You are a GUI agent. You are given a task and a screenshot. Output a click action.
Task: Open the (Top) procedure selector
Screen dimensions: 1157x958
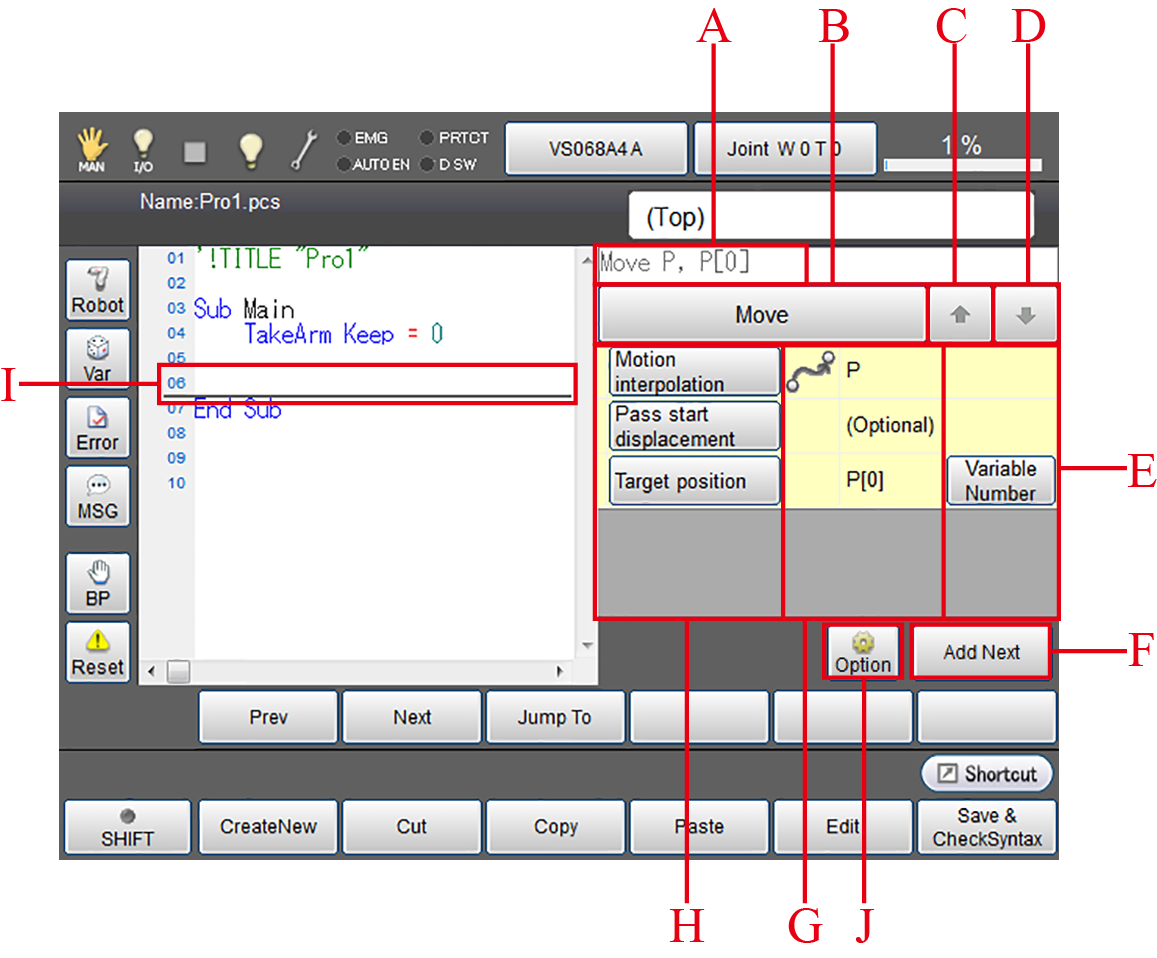[830, 216]
